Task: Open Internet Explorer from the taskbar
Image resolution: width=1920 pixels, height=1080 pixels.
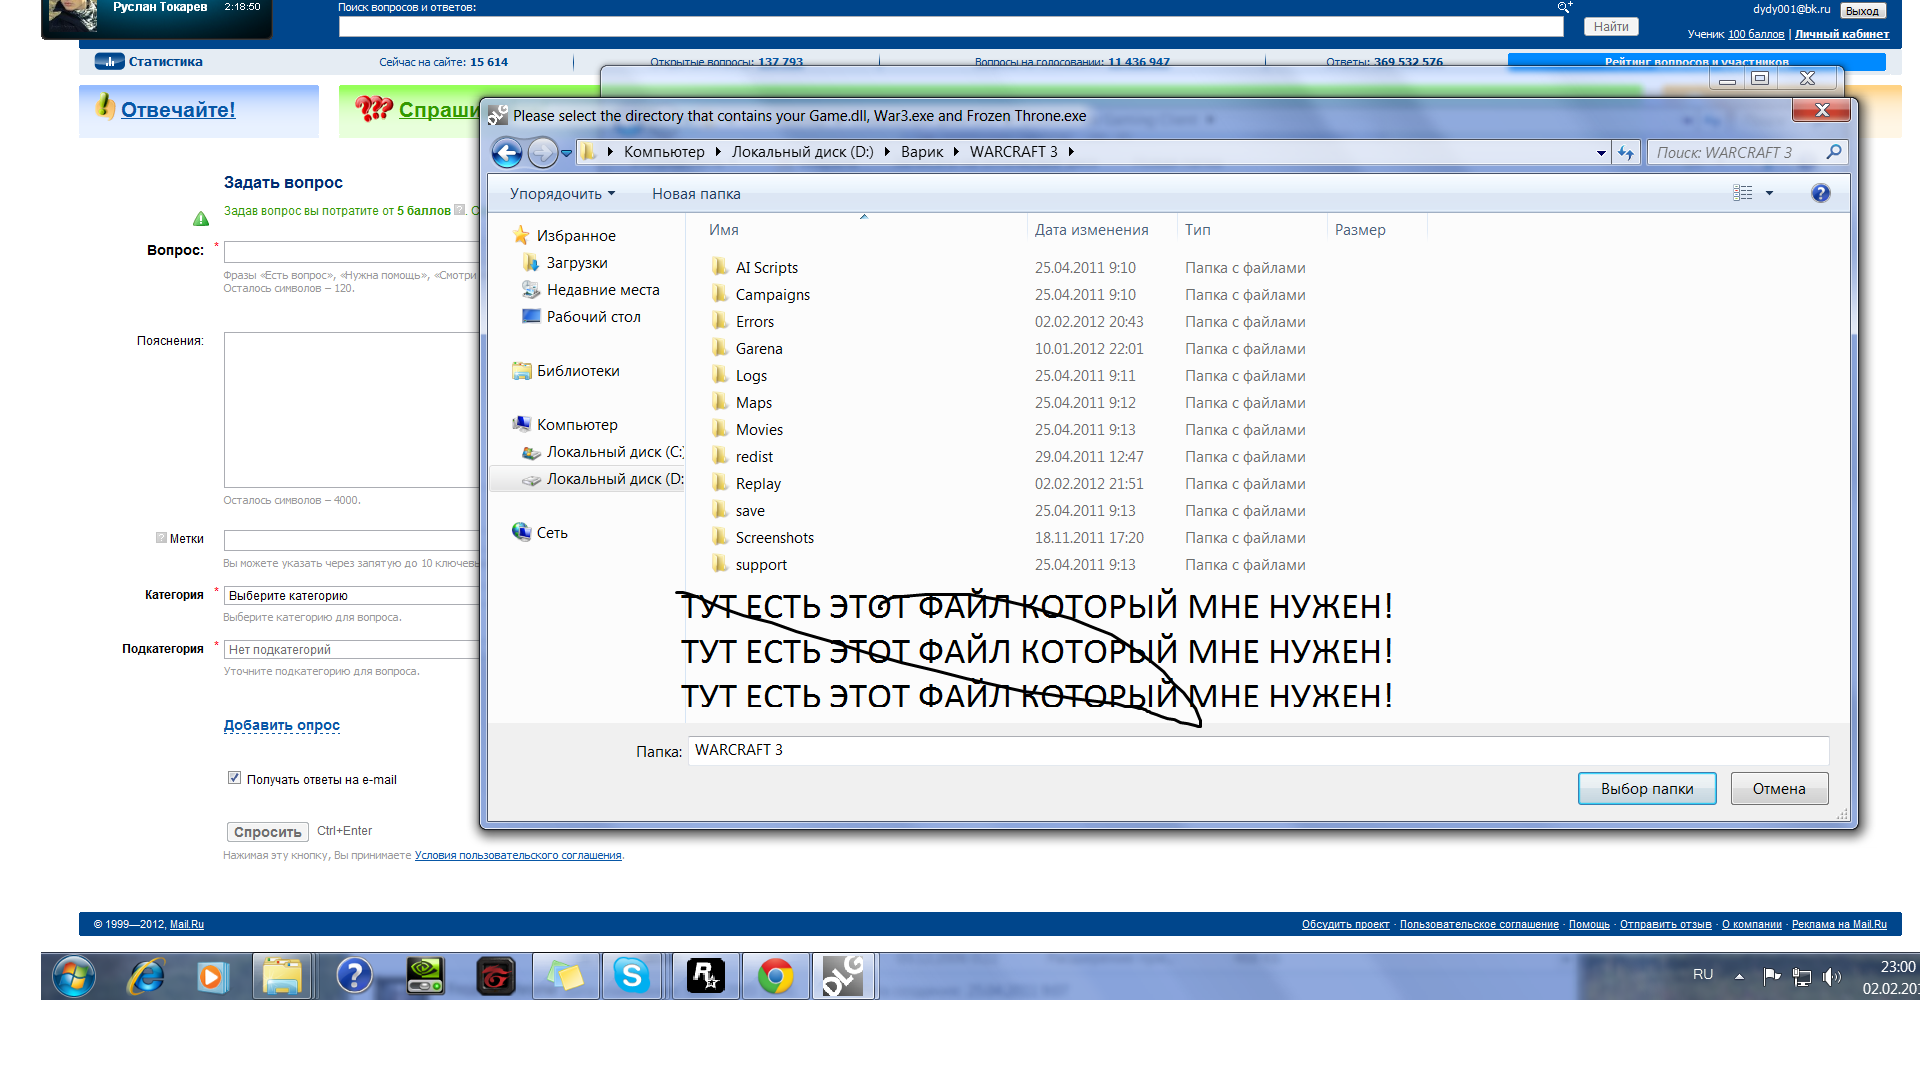Action: [x=146, y=975]
